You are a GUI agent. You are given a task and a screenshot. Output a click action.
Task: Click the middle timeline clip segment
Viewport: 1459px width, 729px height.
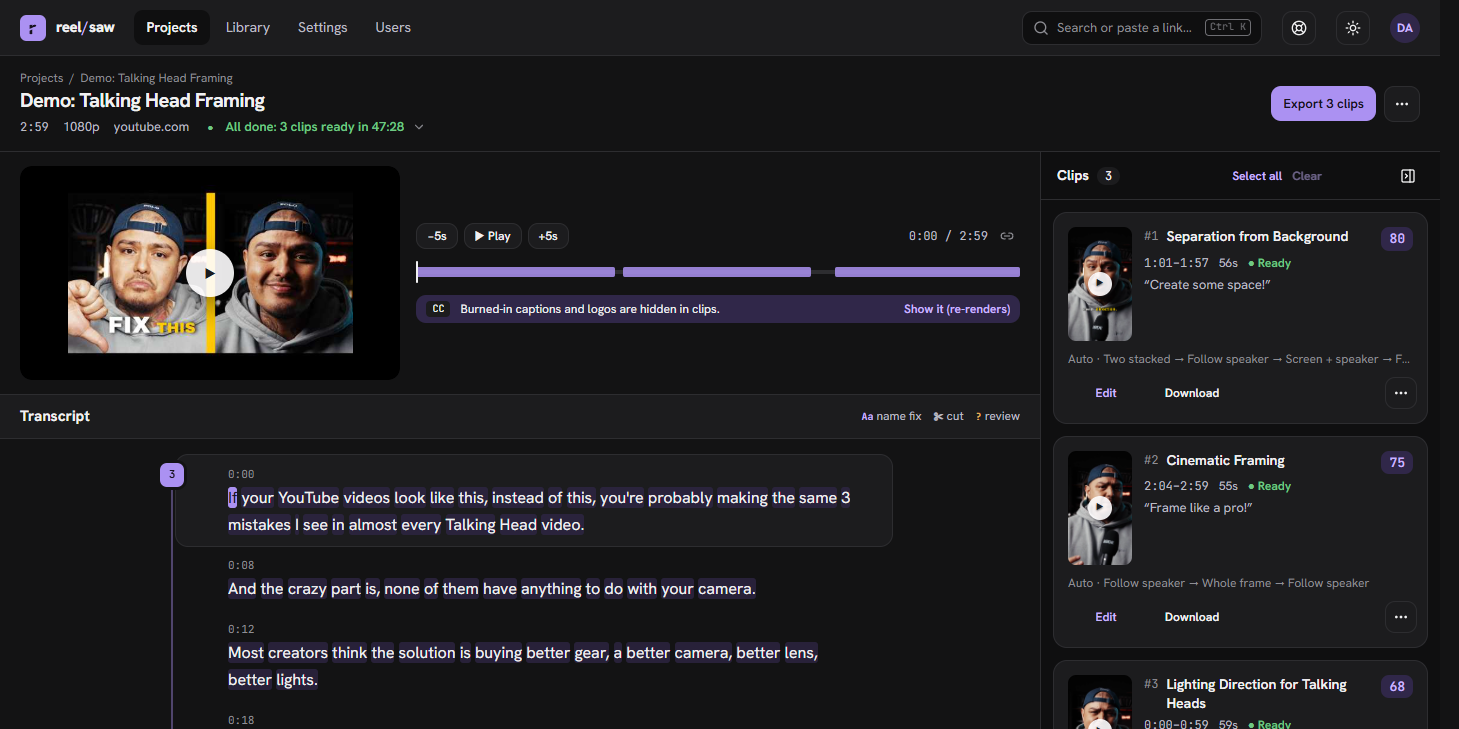click(x=716, y=272)
